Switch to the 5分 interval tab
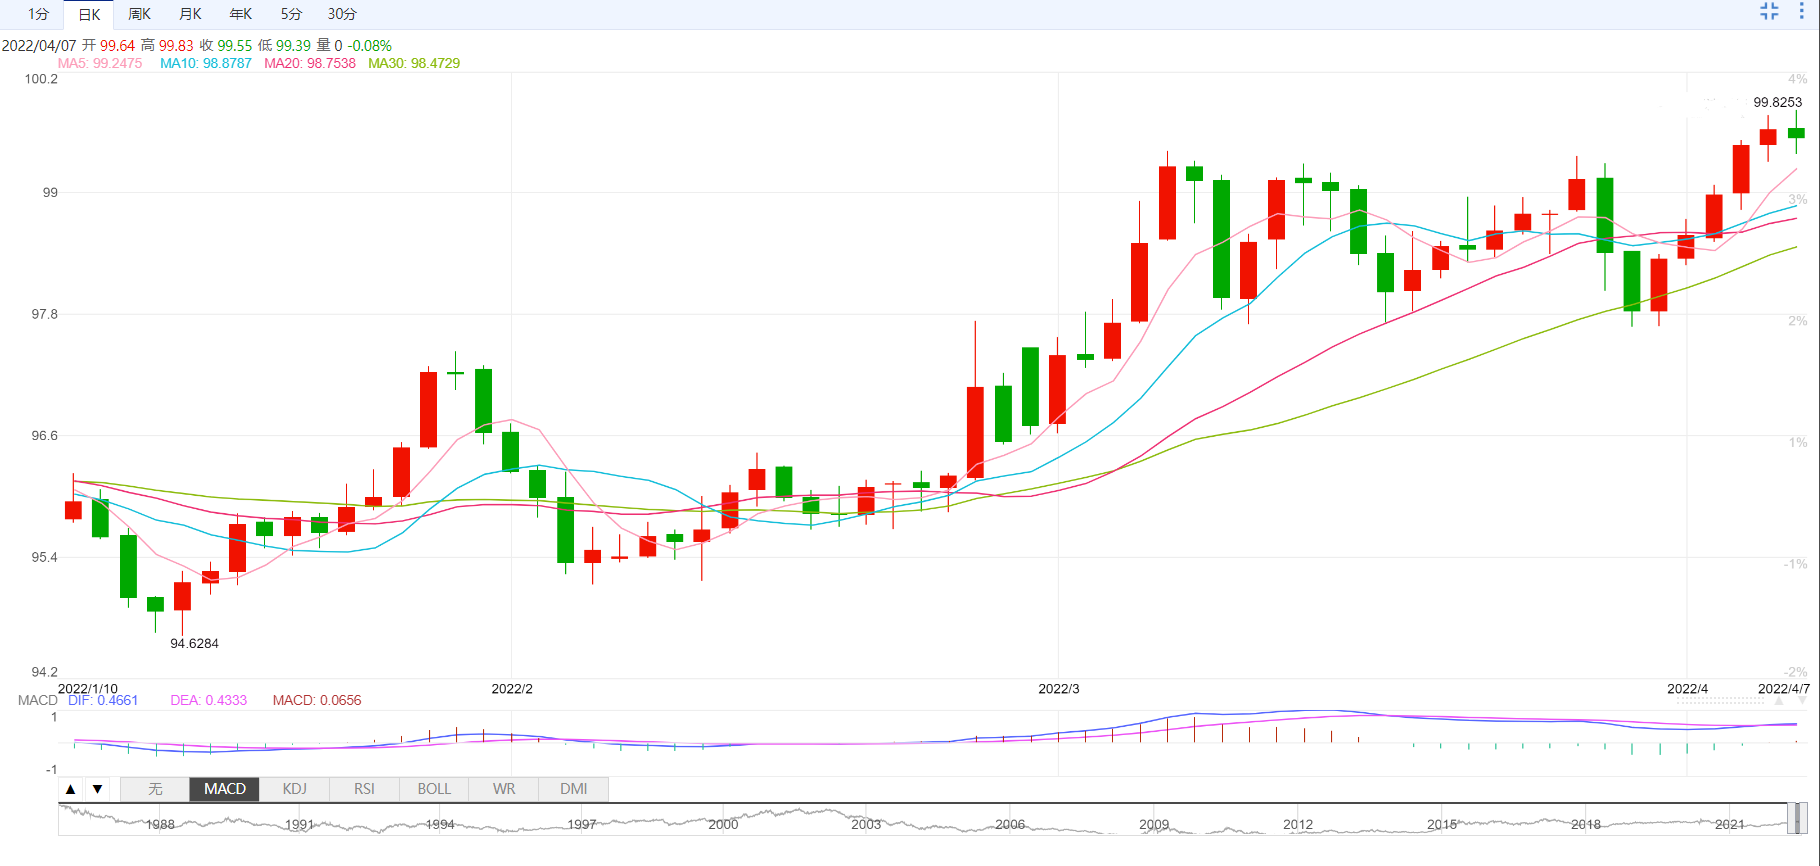The width and height of the screenshot is (1820, 866). 291,14
